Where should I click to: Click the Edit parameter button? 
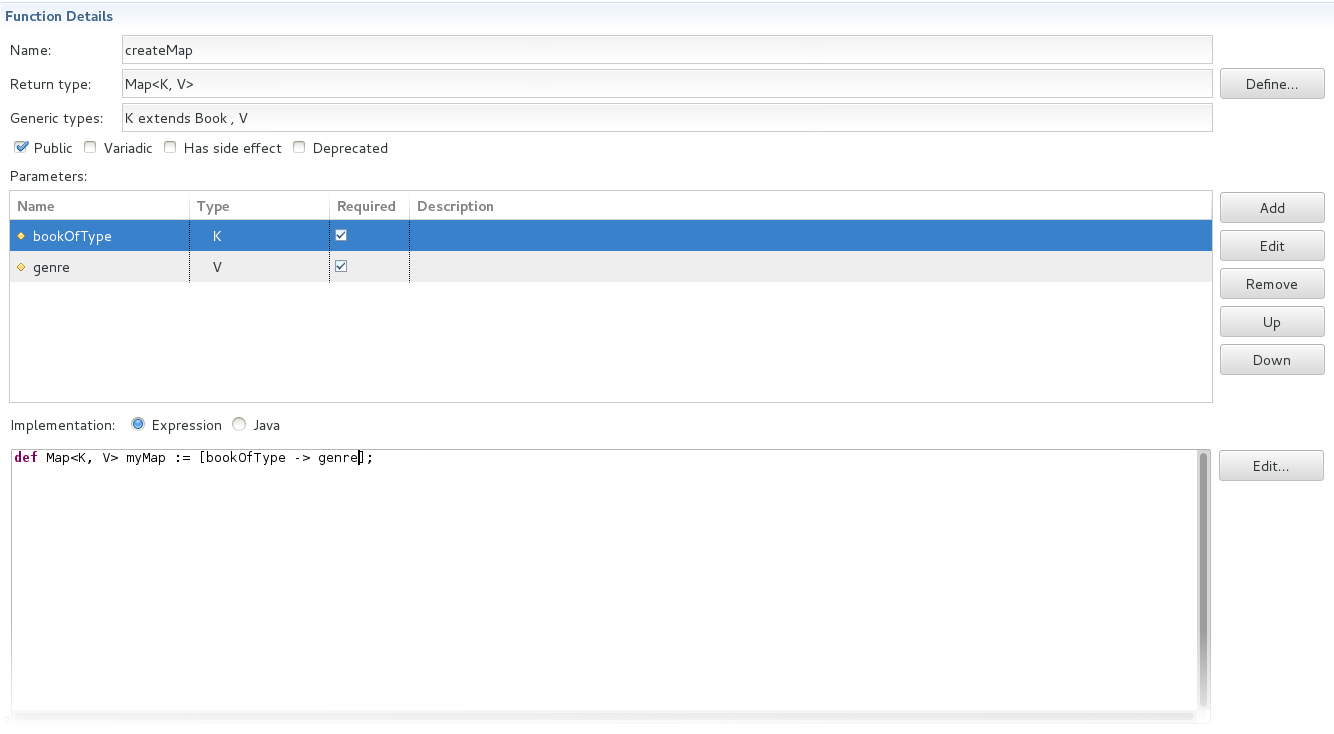pyautogui.click(x=1272, y=246)
